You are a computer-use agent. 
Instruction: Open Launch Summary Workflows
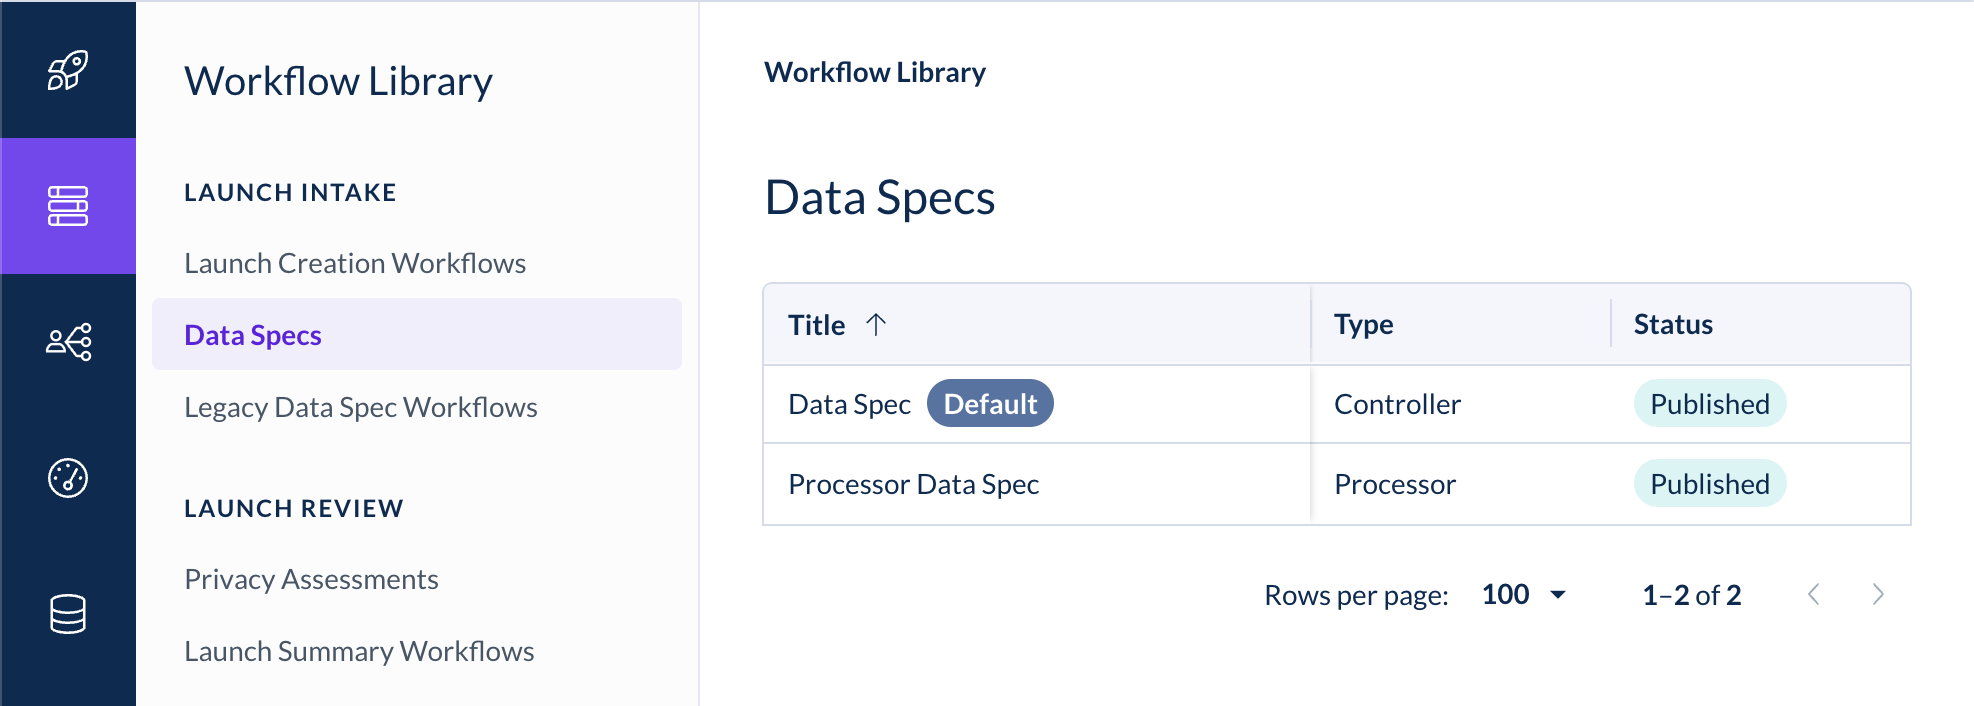[359, 651]
